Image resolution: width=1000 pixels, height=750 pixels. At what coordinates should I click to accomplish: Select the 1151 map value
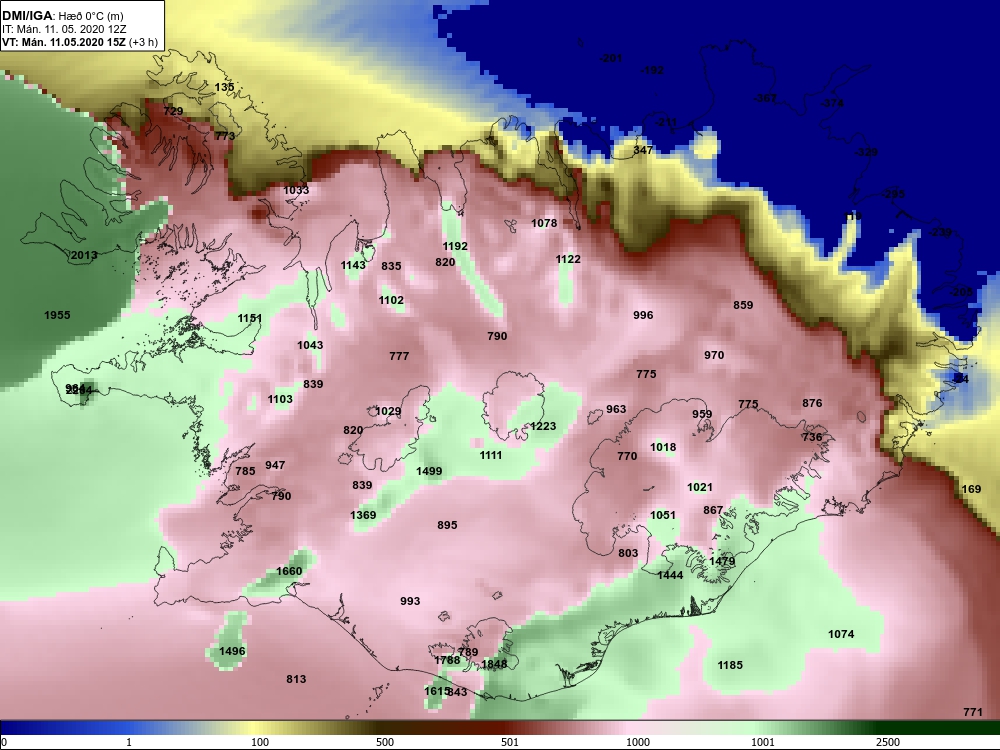tap(250, 318)
